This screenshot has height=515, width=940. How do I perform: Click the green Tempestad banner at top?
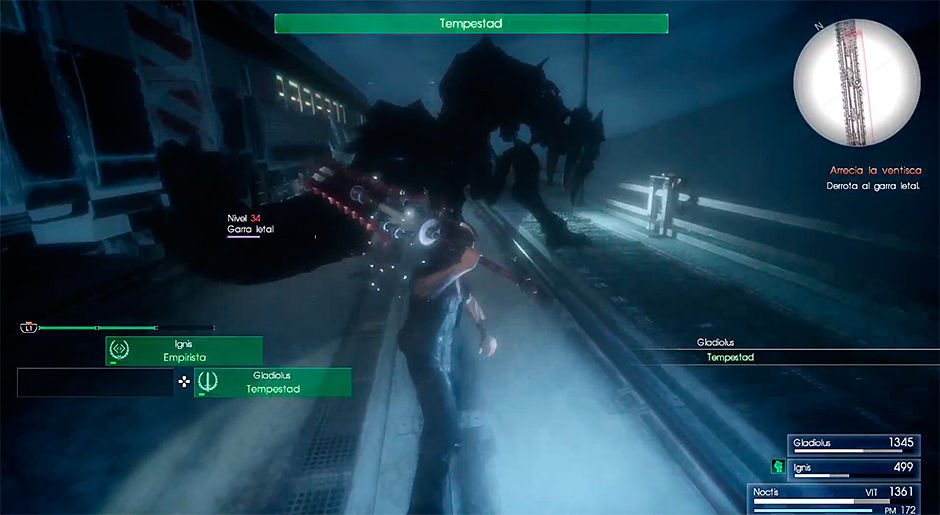click(470, 23)
